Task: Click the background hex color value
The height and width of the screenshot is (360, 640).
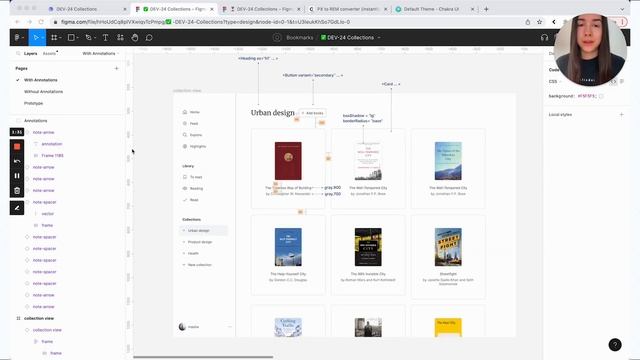Action: 587,96
